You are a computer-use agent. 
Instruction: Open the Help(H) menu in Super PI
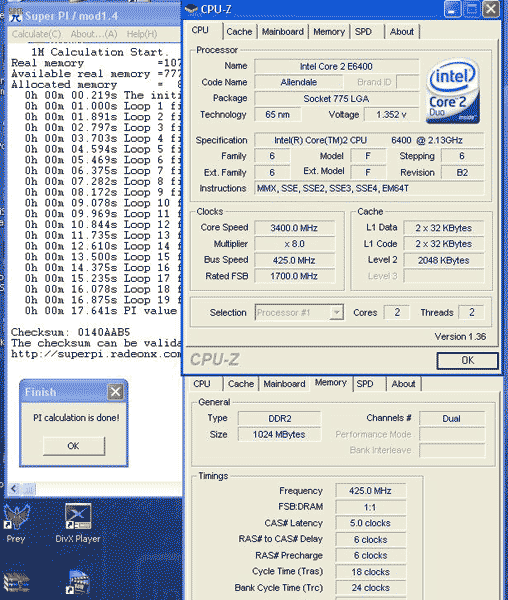(x=142, y=34)
